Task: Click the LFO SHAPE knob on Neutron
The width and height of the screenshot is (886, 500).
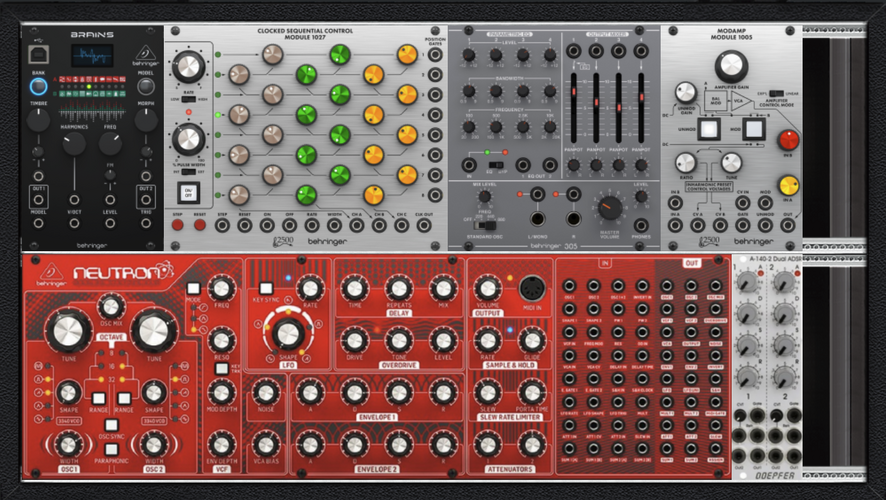Action: click(288, 333)
